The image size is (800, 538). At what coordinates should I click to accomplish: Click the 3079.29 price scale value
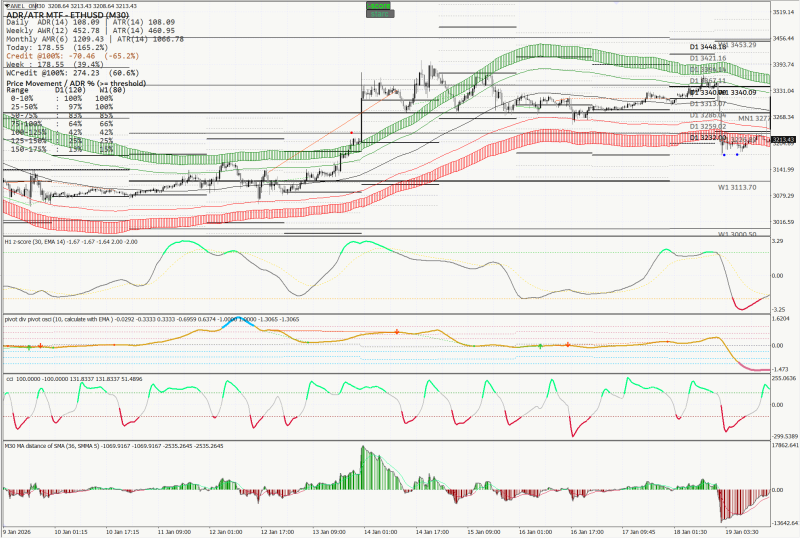[x=784, y=195]
